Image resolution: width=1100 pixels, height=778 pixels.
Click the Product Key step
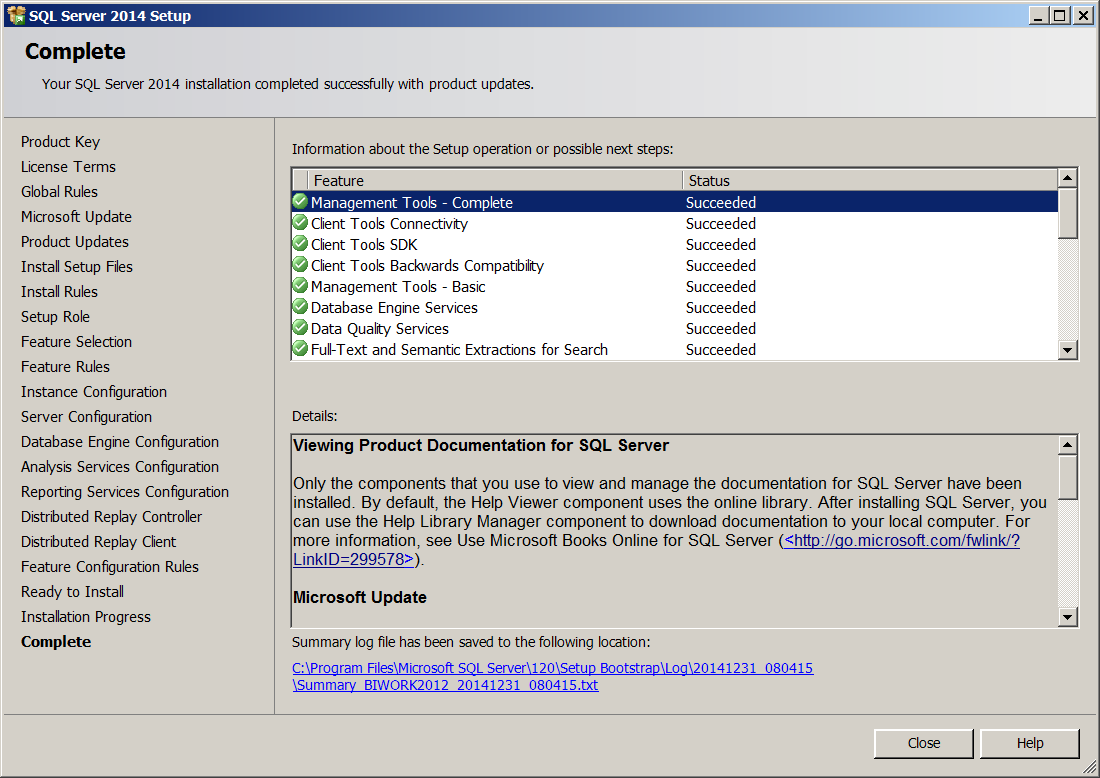(x=60, y=142)
